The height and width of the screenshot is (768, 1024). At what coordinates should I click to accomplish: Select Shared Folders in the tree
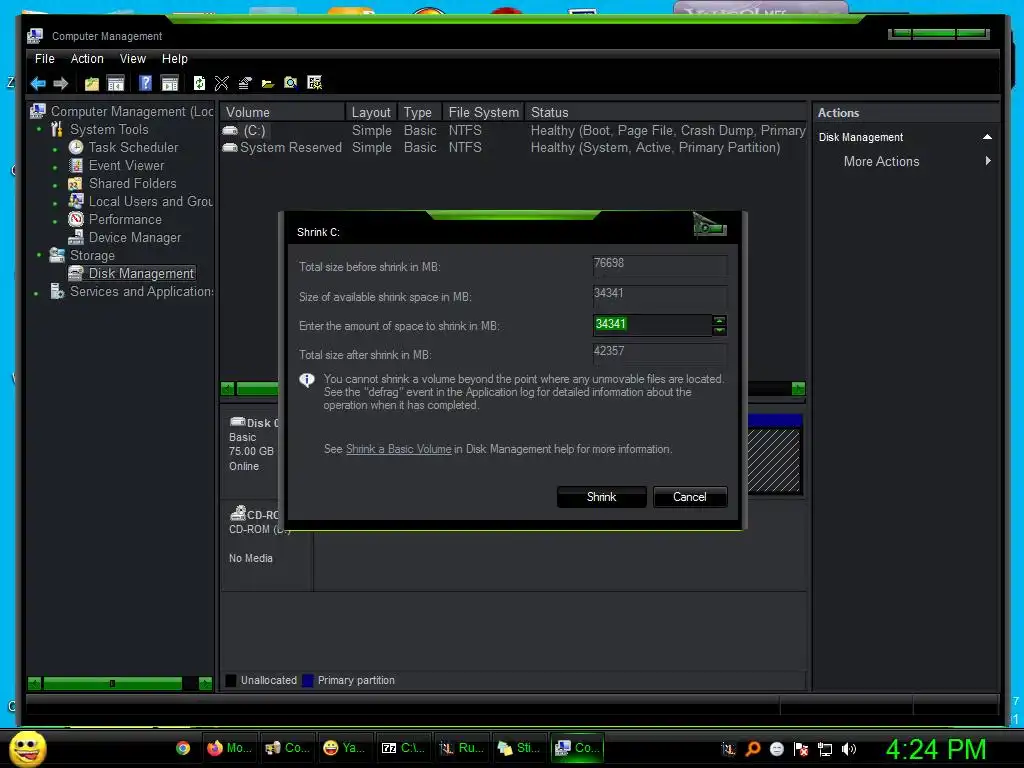(133, 184)
